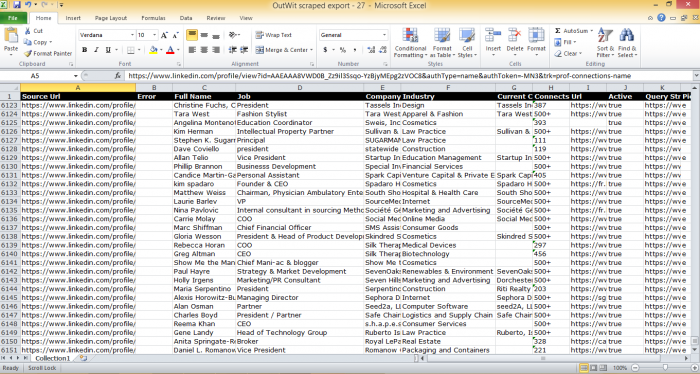
Task: Open Microsoft Excel Help question mark
Action: 661,18
